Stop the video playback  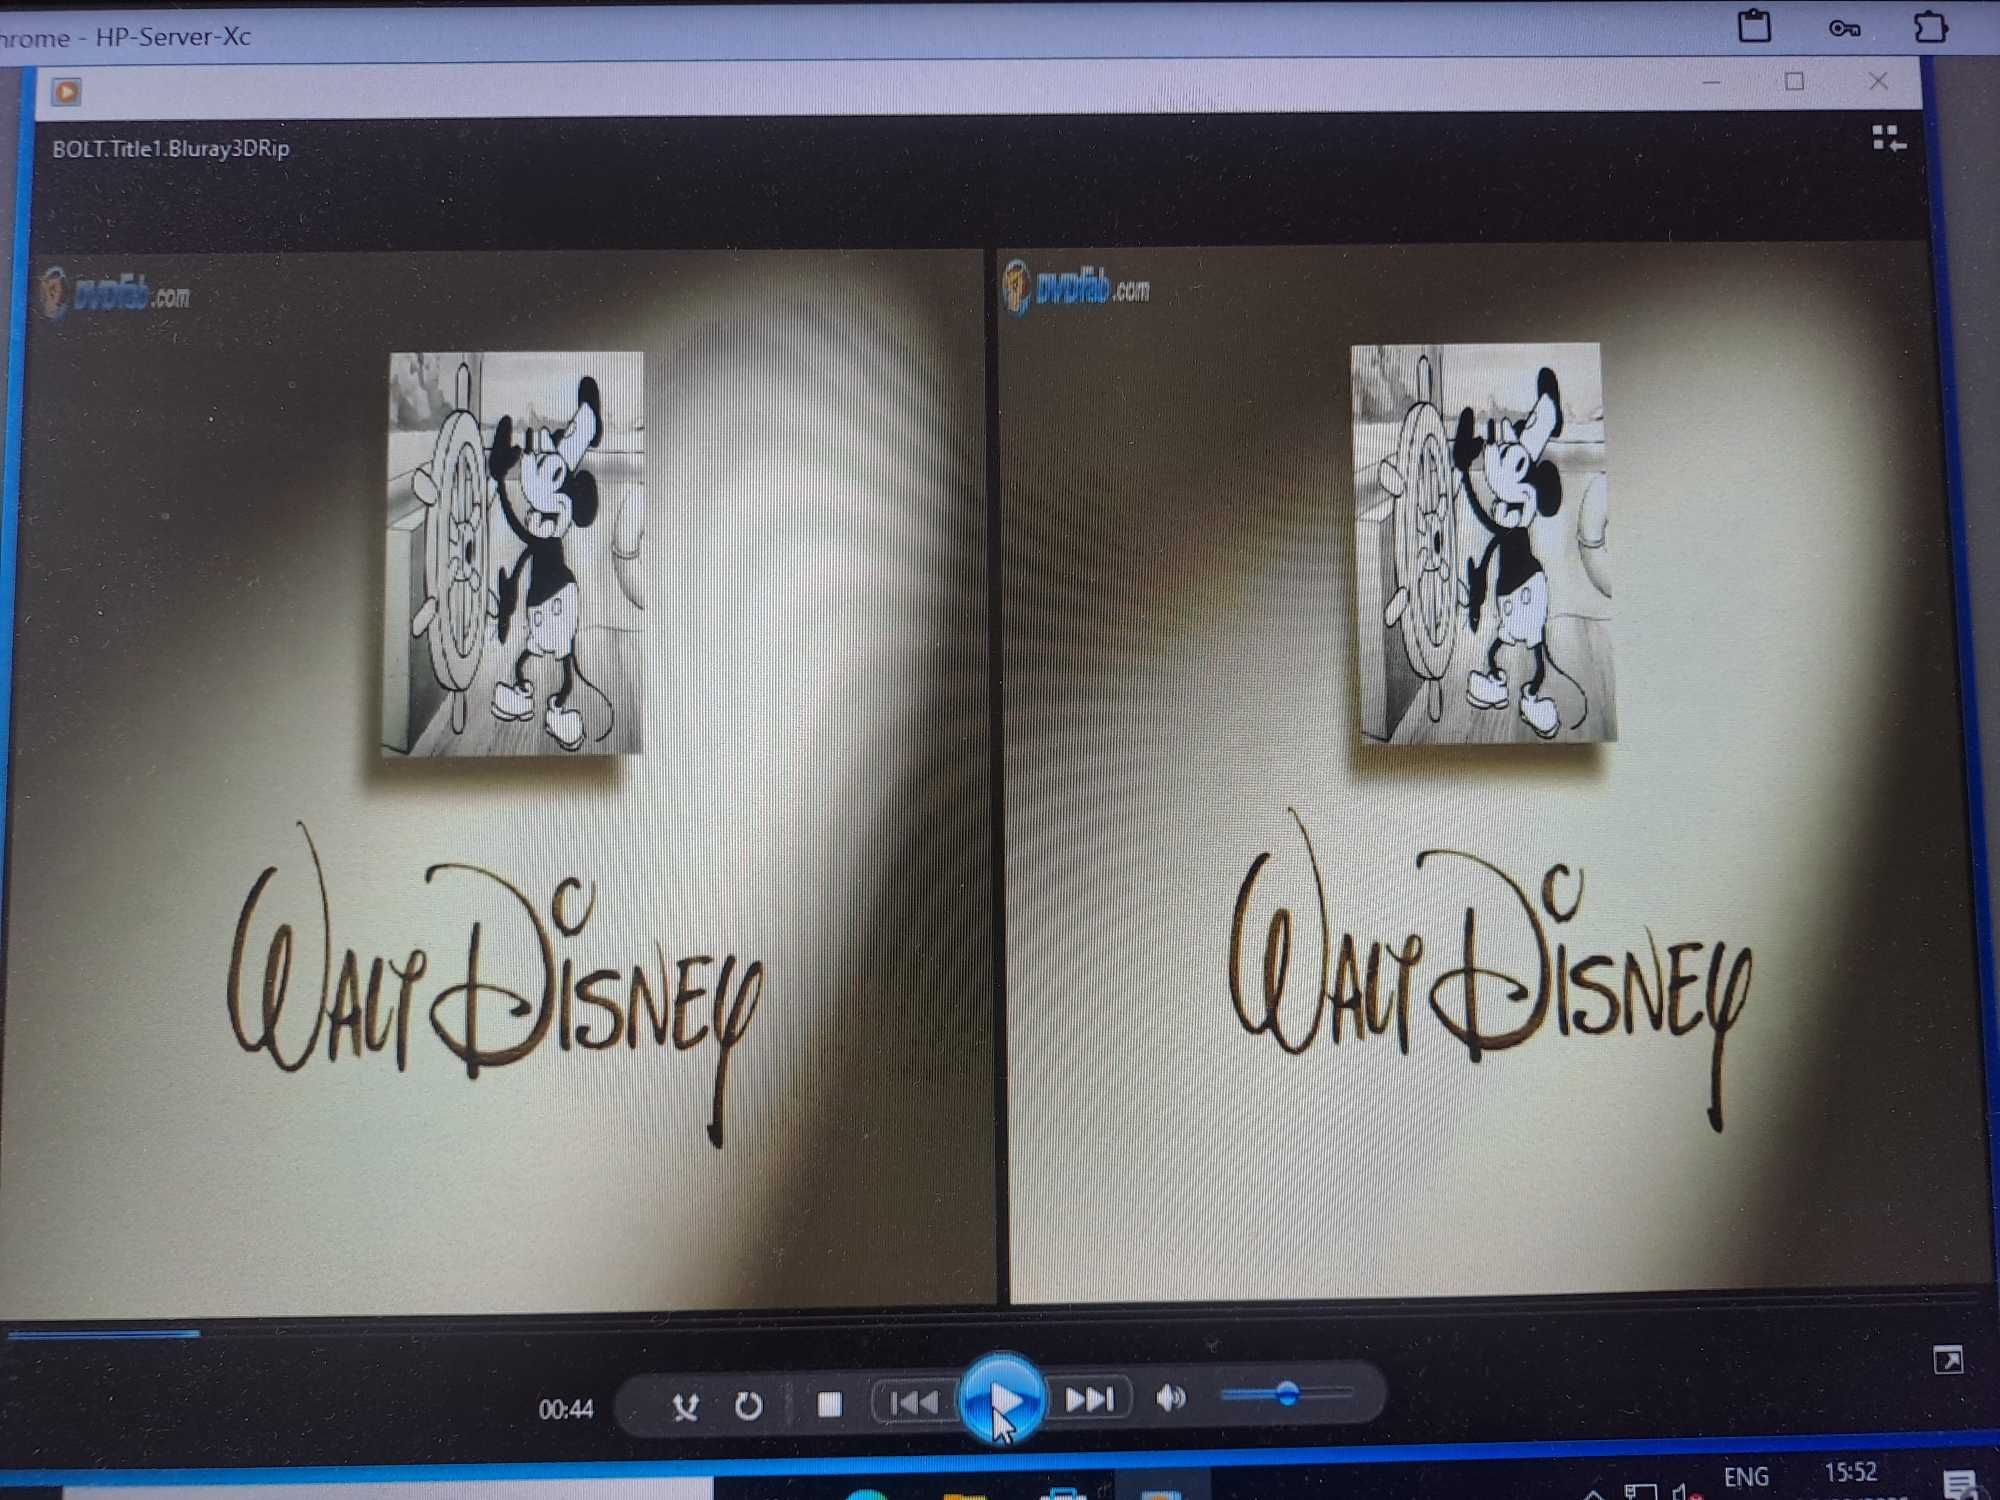(x=829, y=1405)
